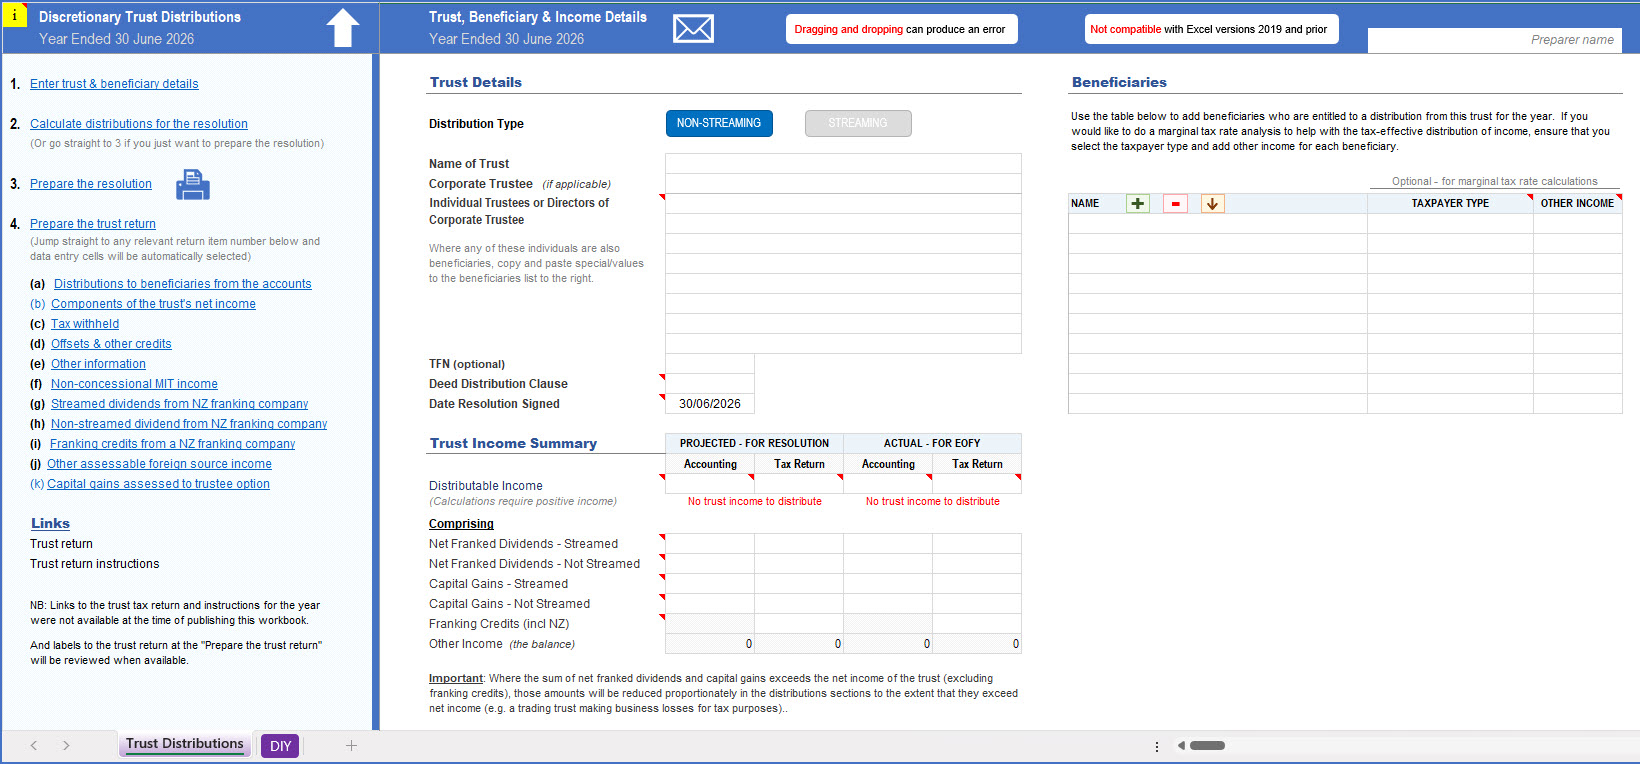The height and width of the screenshot is (764, 1640).
Task: Click the white up arrow icon
Action: point(343,28)
